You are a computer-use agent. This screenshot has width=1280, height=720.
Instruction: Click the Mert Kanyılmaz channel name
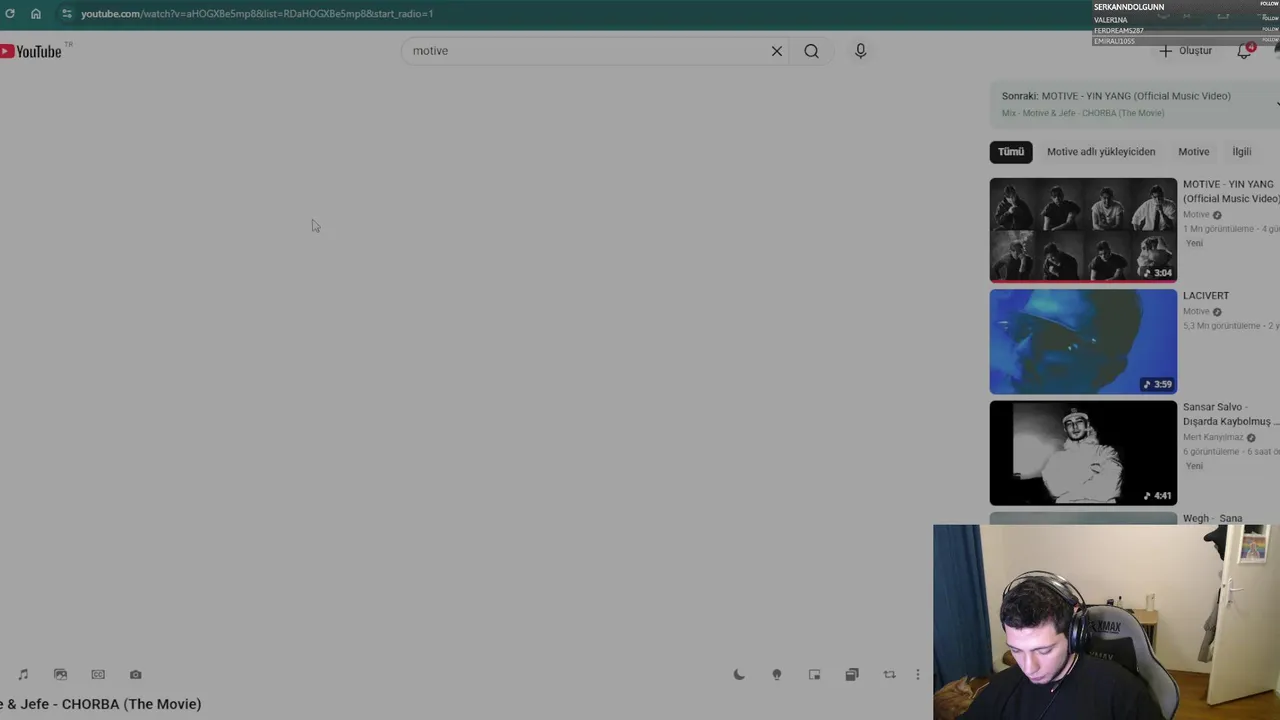pyautogui.click(x=1213, y=437)
